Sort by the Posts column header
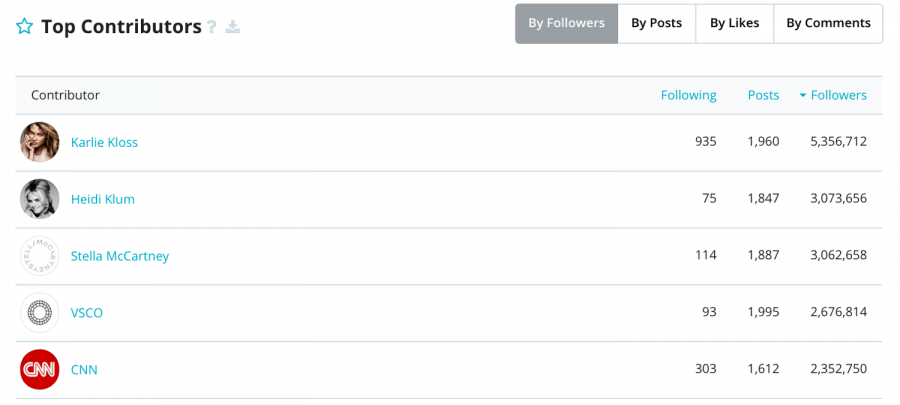Image resolution: width=900 pixels, height=405 pixels. point(763,95)
